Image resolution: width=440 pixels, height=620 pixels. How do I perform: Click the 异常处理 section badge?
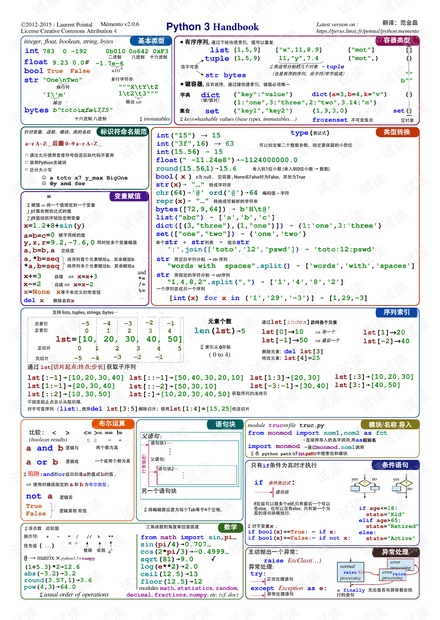tap(395, 552)
